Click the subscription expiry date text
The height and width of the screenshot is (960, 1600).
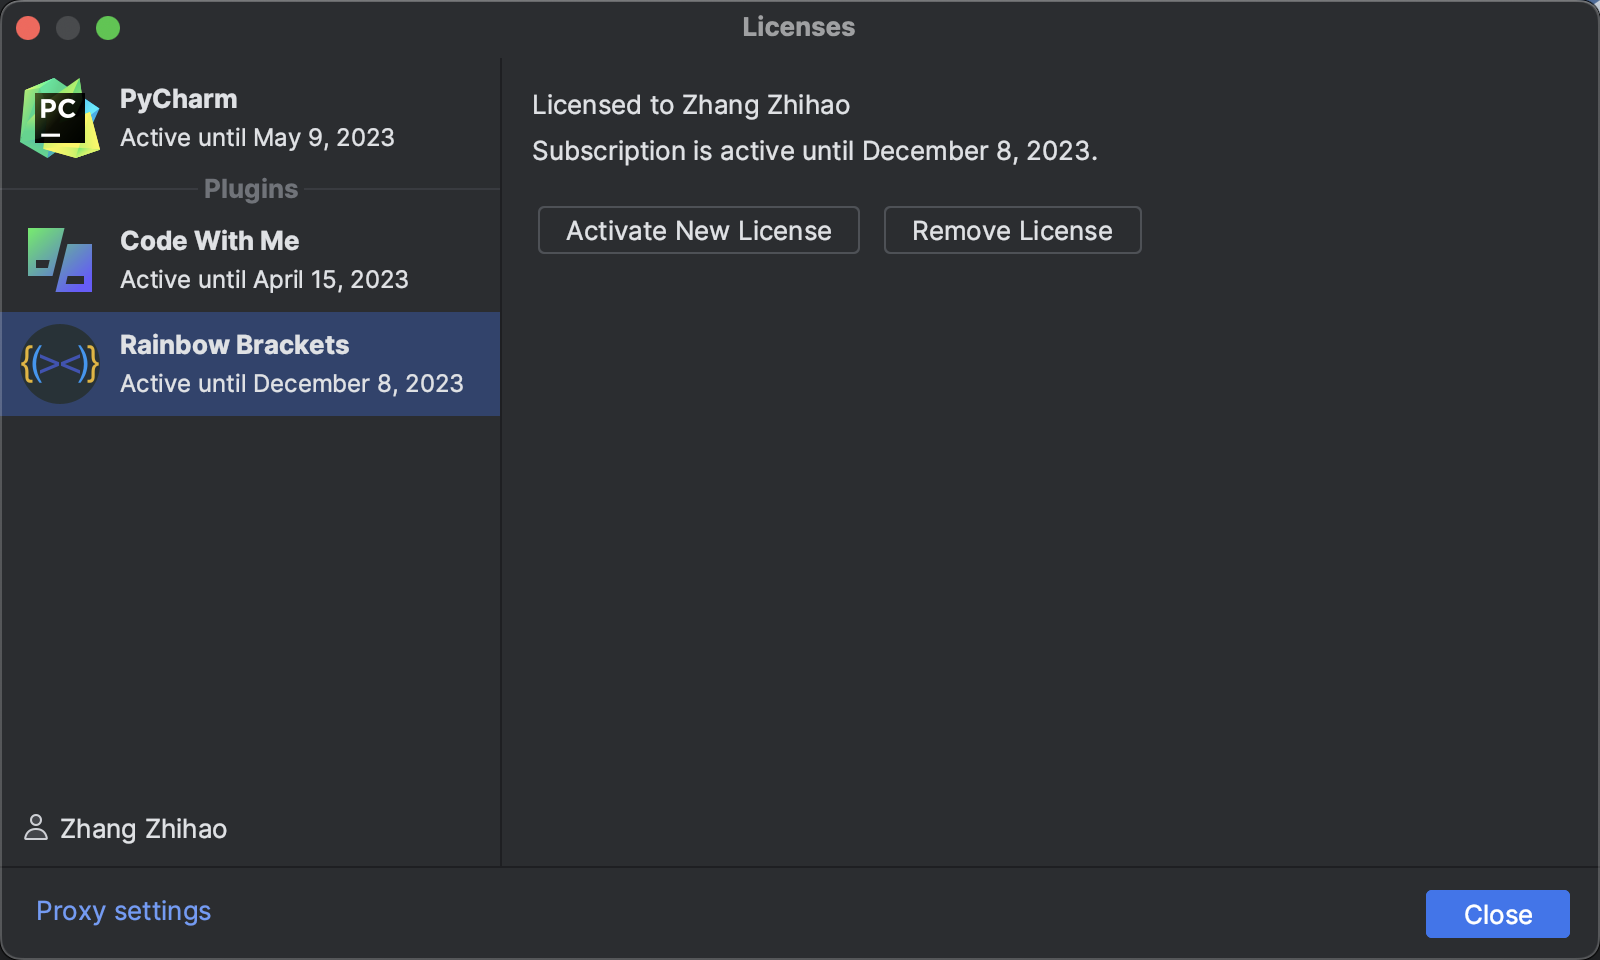815,151
